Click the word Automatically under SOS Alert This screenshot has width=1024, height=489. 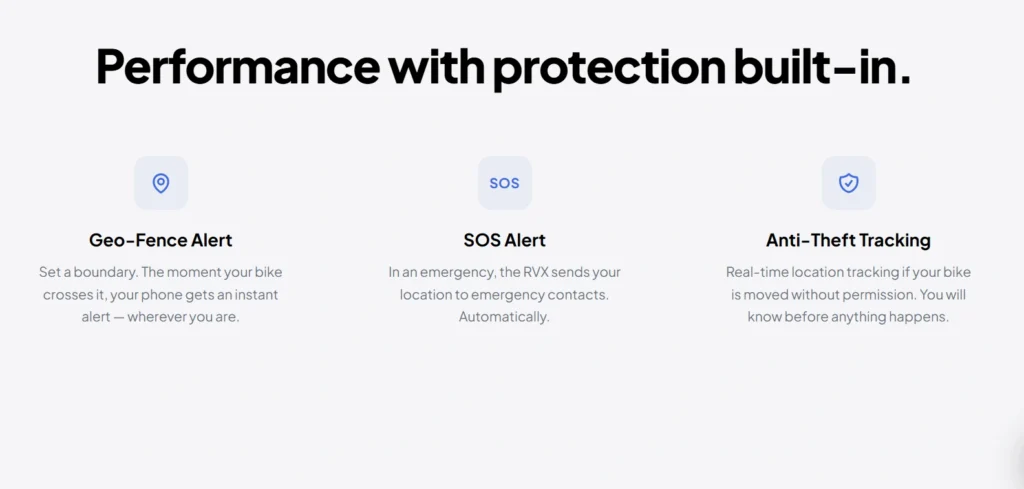pyautogui.click(x=504, y=317)
